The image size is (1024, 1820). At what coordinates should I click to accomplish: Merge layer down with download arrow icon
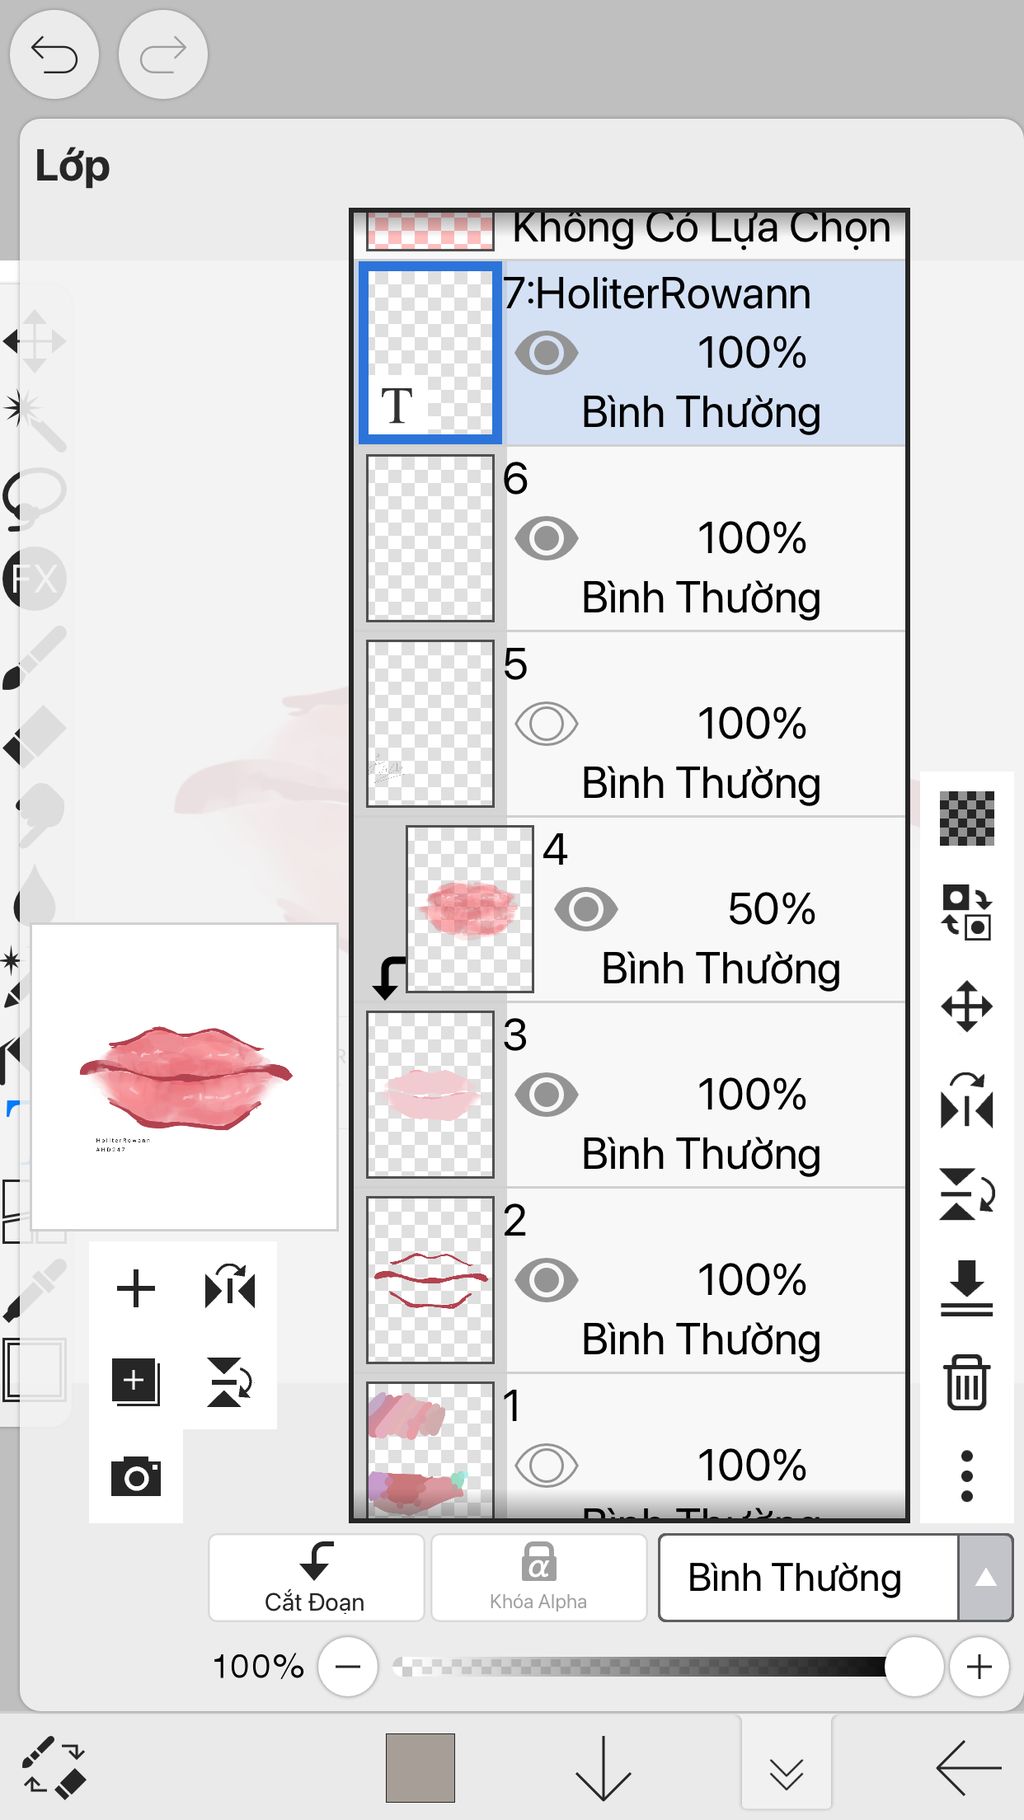tap(967, 1288)
